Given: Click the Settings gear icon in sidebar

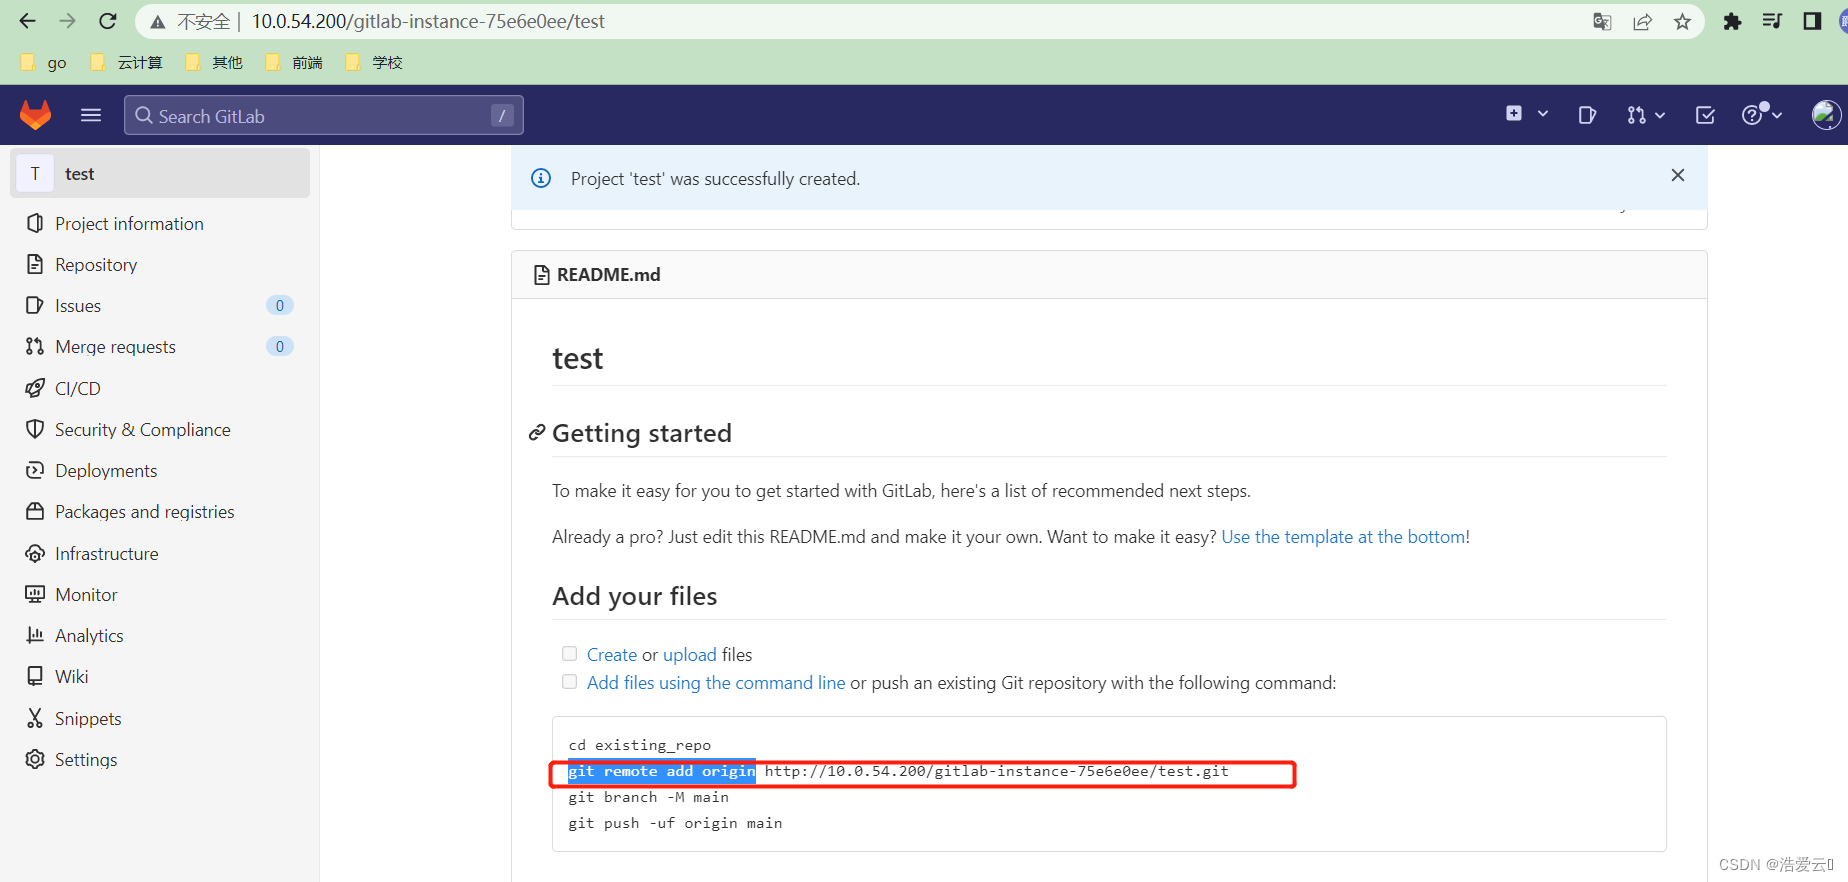Looking at the screenshot, I should click(35, 759).
